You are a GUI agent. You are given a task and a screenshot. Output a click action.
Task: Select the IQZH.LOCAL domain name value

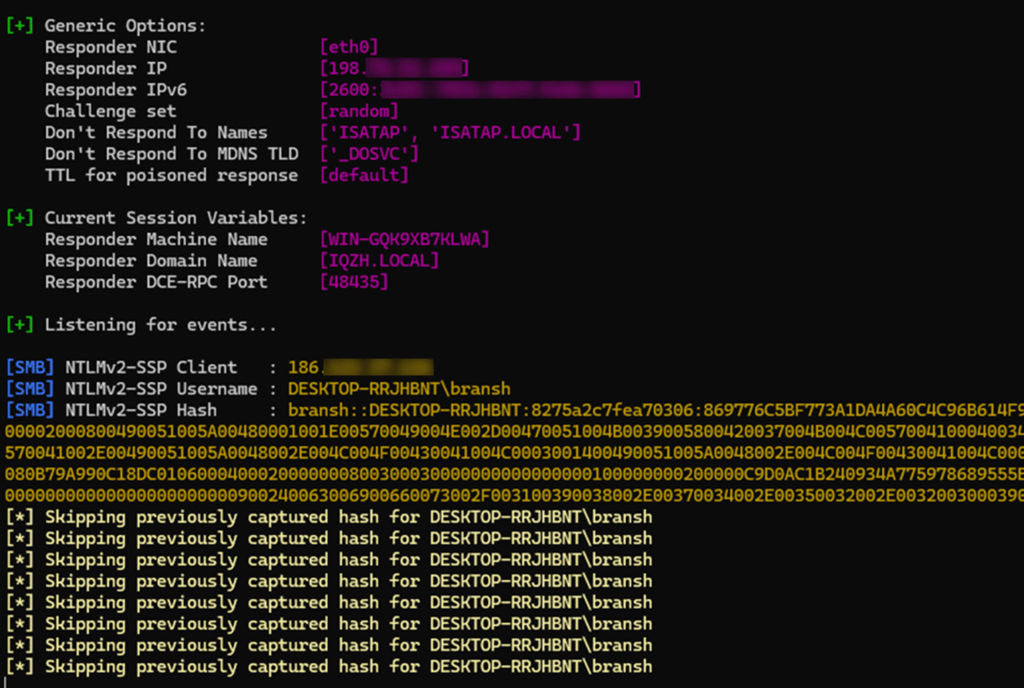(379, 261)
